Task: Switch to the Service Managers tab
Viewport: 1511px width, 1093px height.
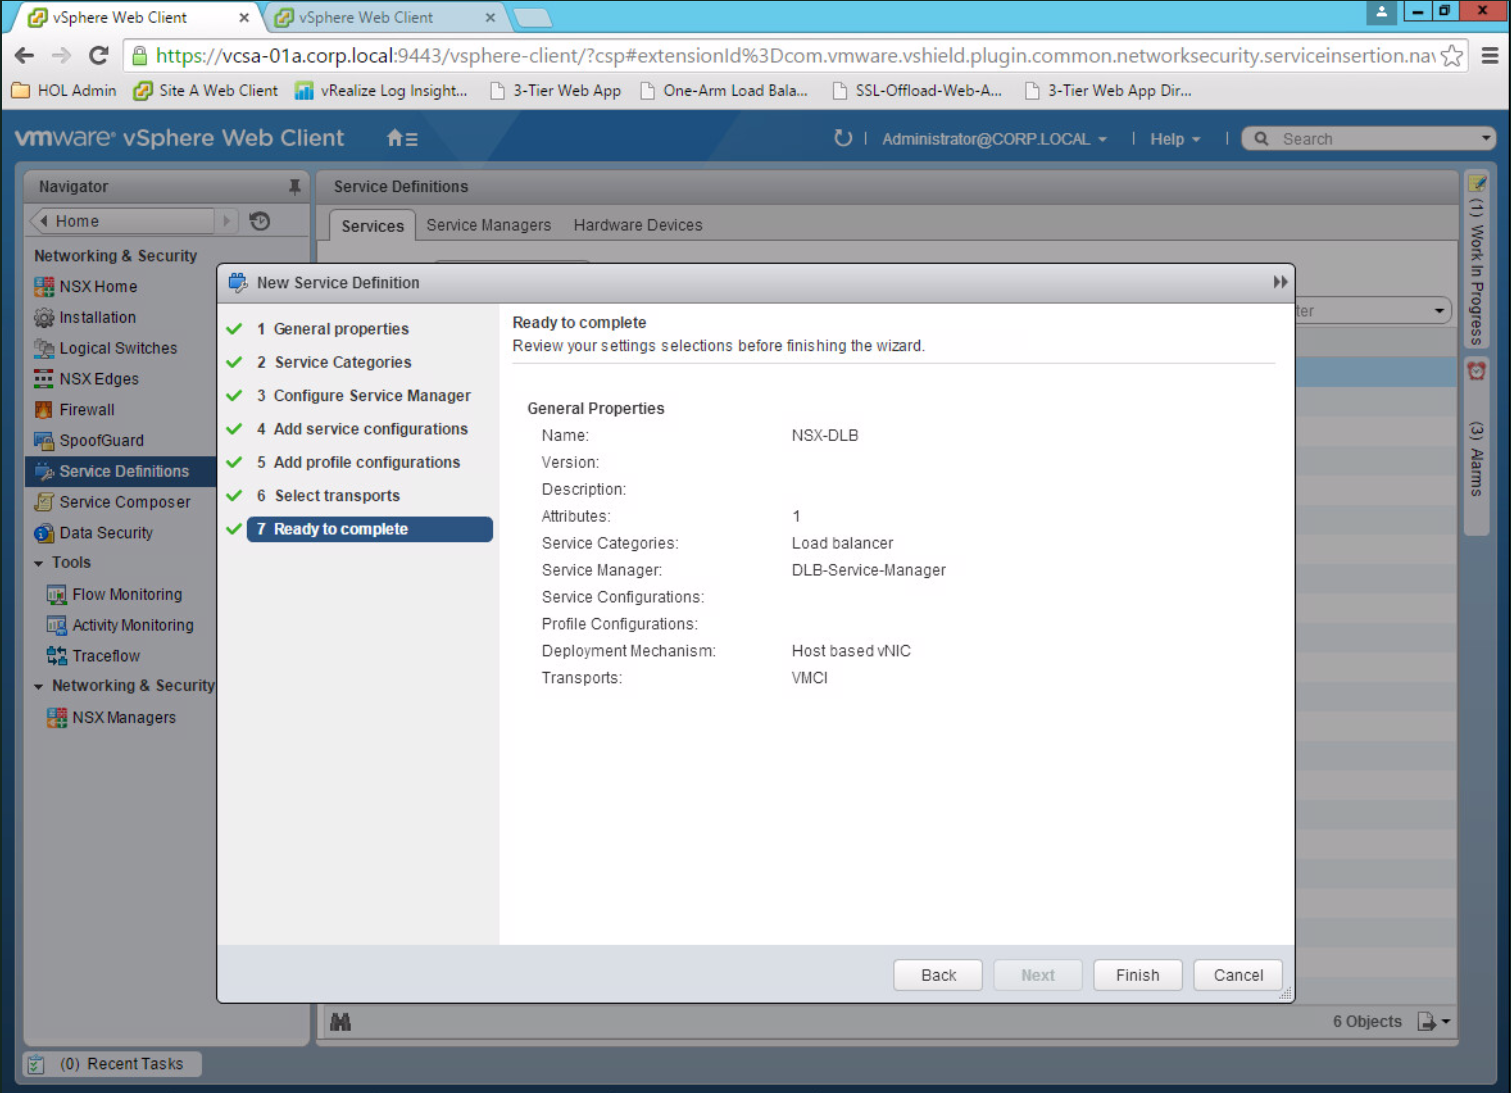Action: click(488, 225)
